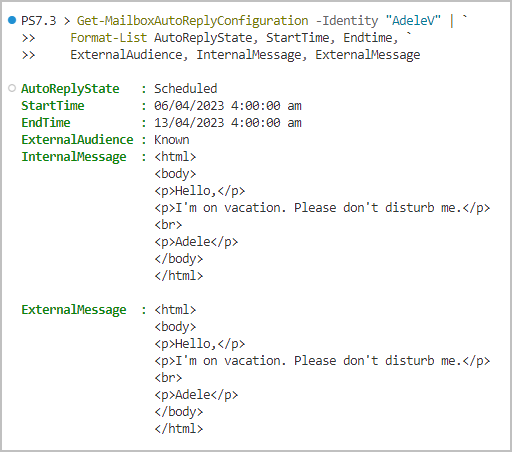Click the Get-MailboxAutoReplyConfiguration command

tap(193, 21)
